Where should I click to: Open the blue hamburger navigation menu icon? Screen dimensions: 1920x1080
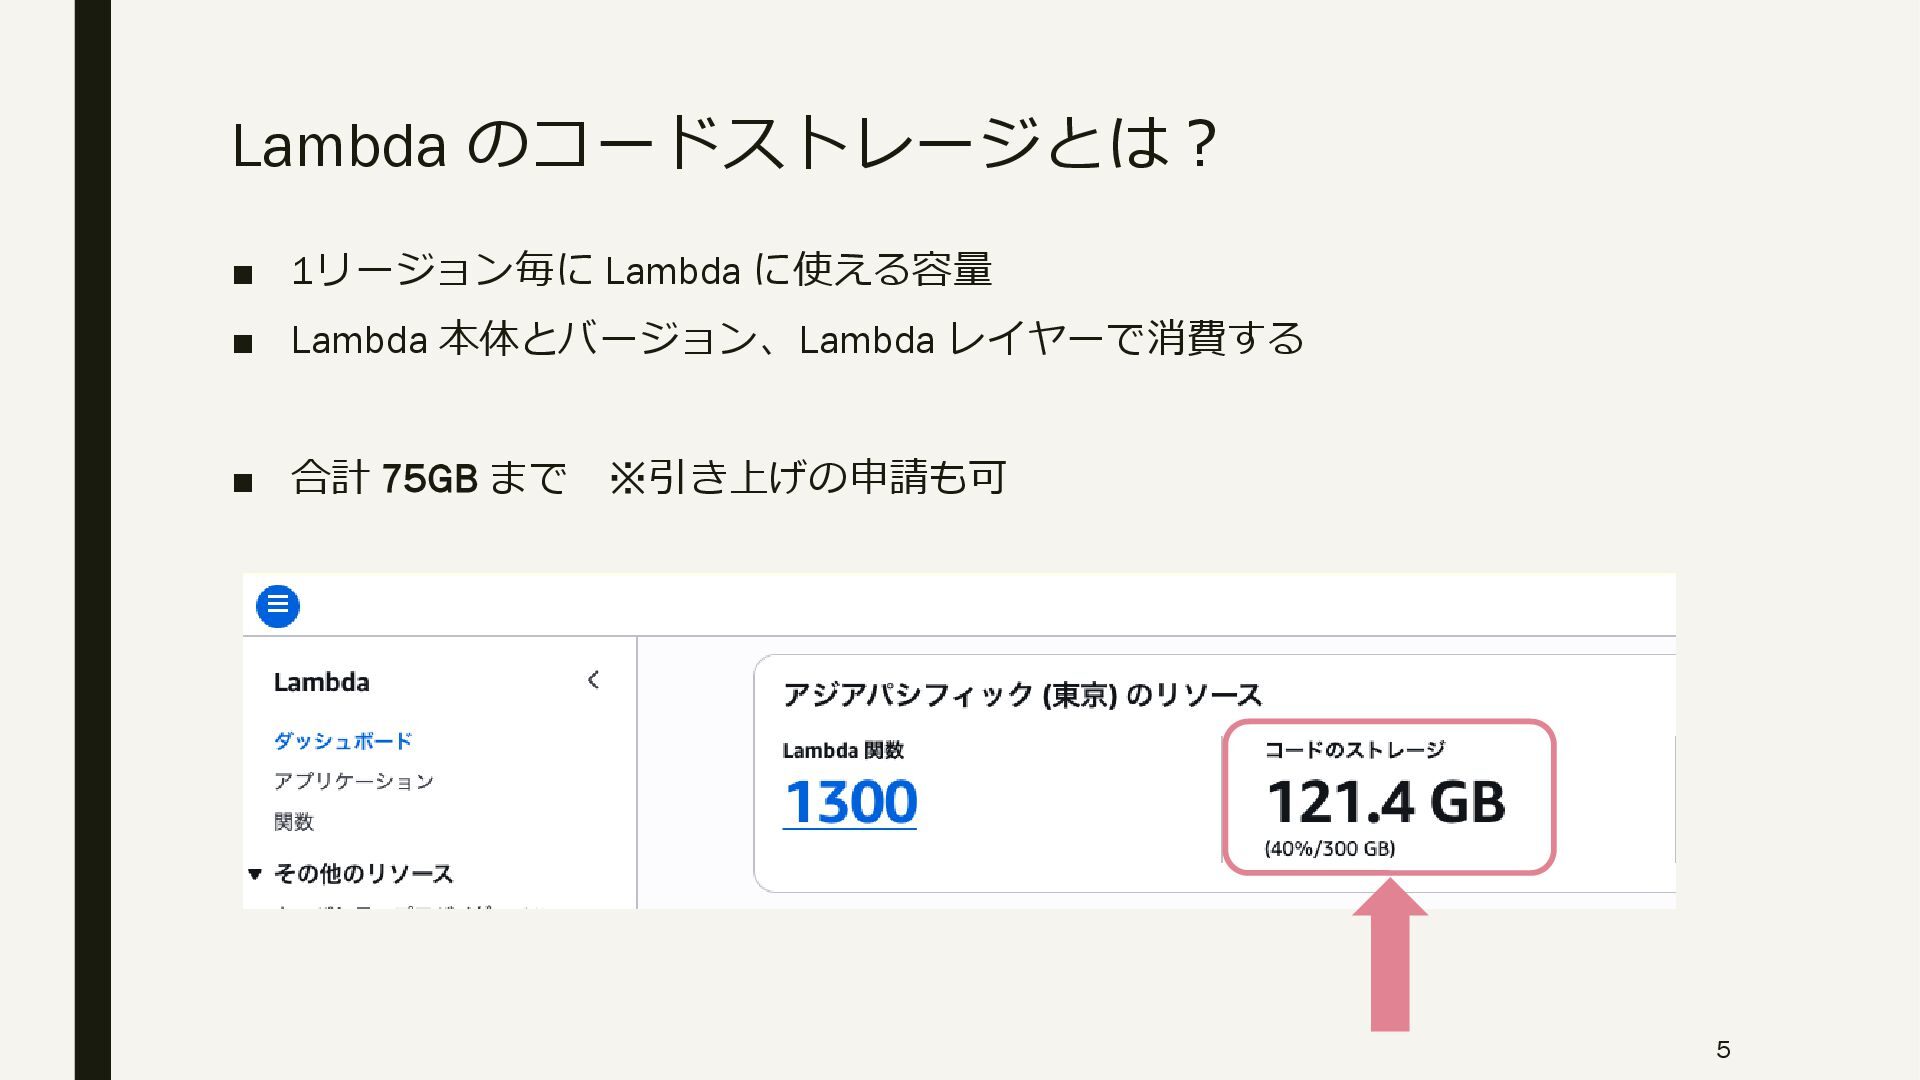[x=278, y=606]
